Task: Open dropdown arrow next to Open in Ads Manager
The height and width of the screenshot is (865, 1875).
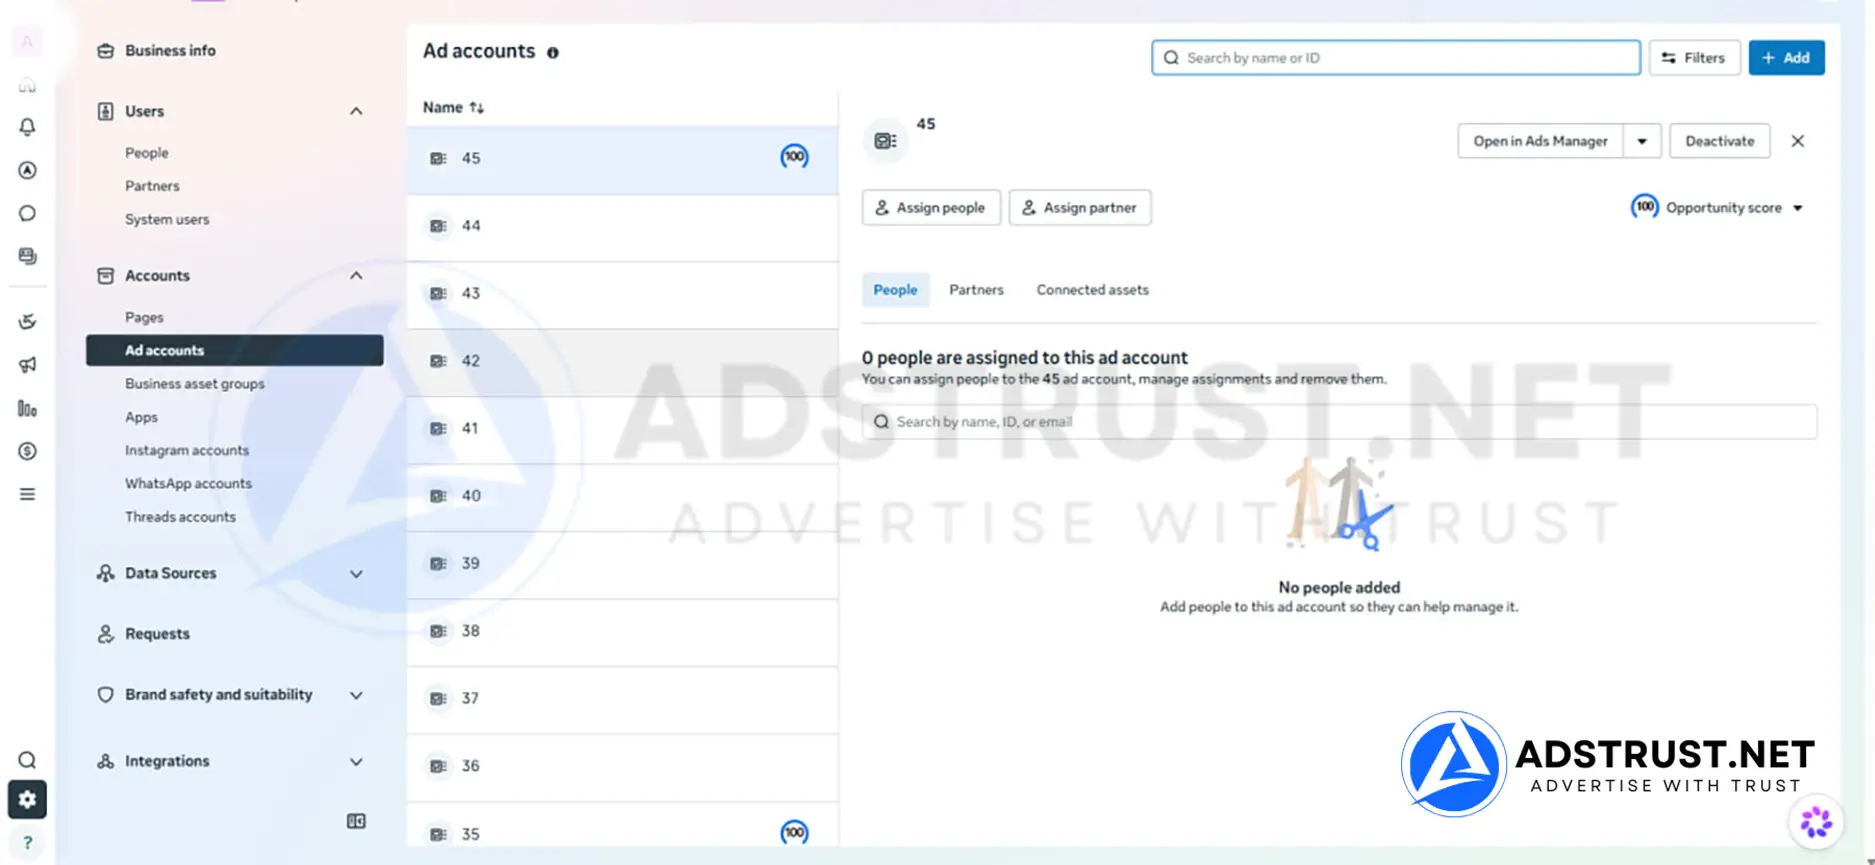Action: pos(1642,141)
